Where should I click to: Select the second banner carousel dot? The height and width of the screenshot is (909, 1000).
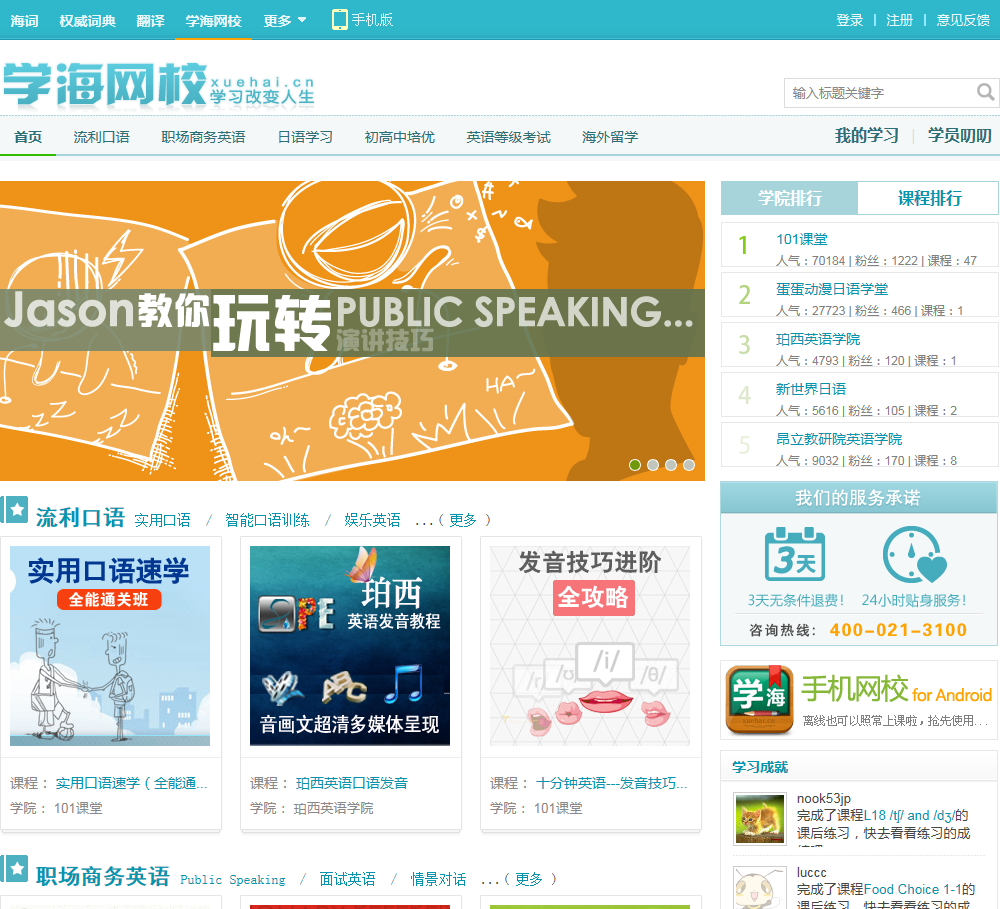tap(652, 465)
